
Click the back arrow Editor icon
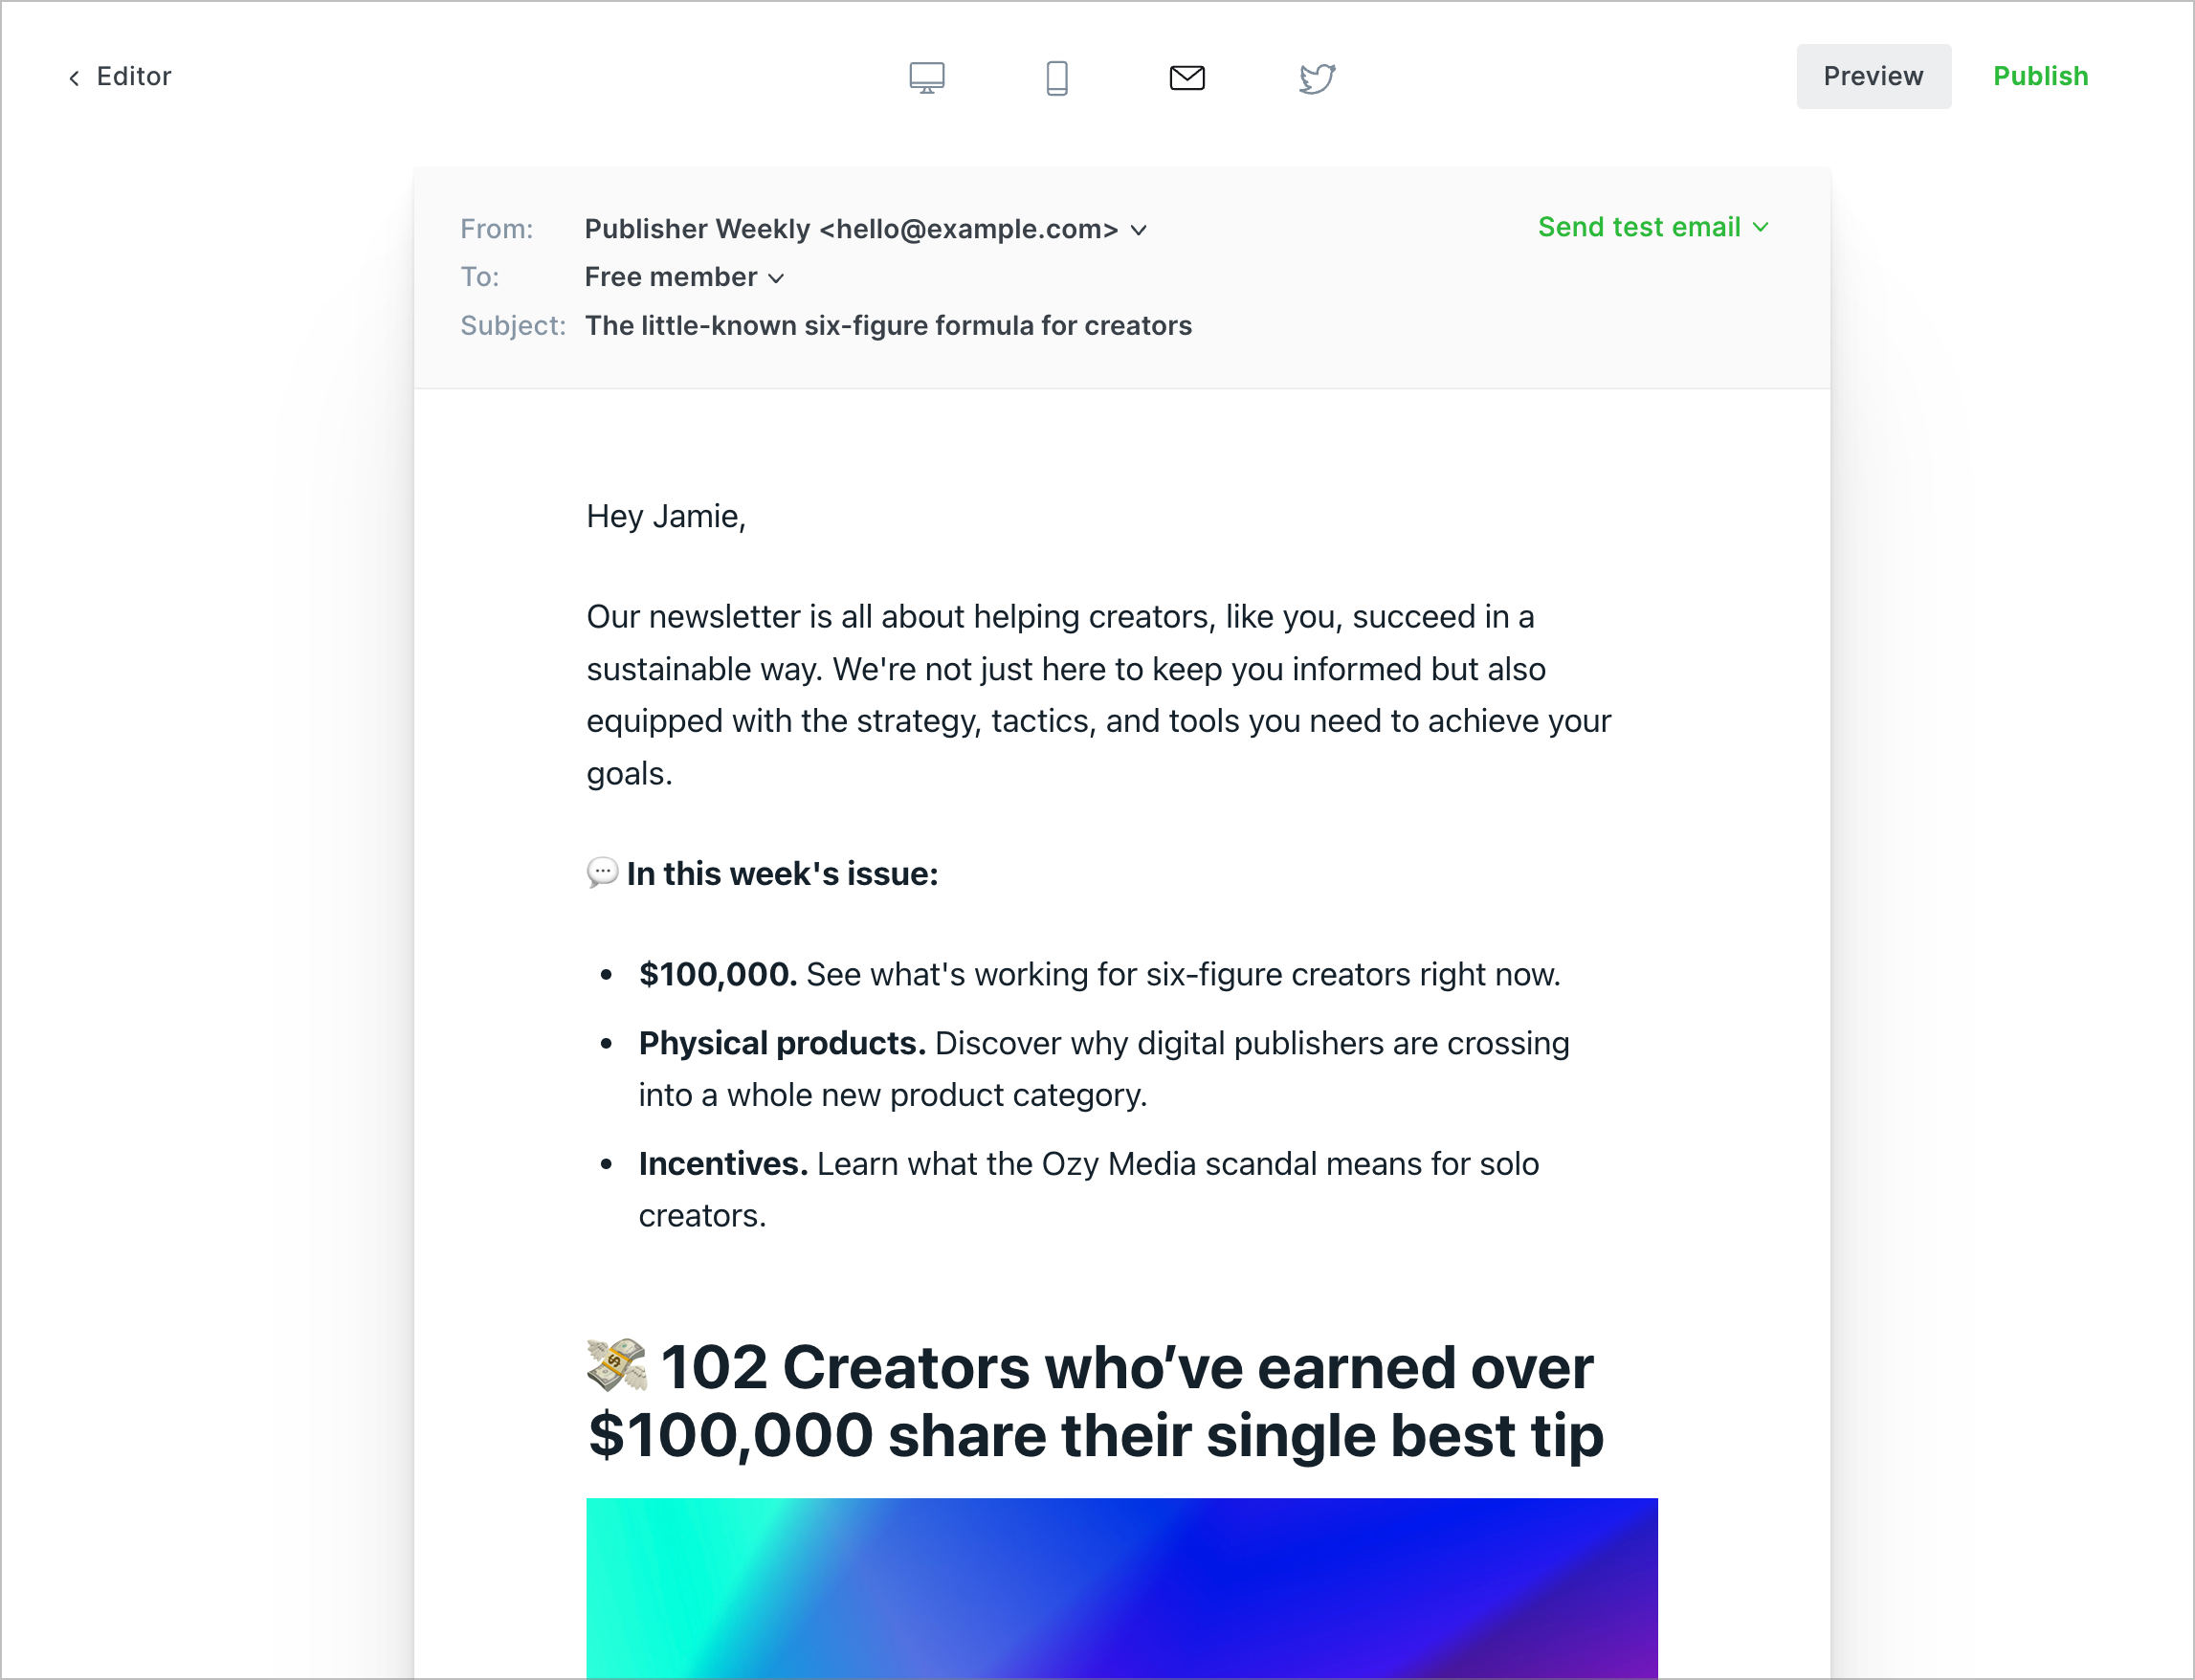74,76
